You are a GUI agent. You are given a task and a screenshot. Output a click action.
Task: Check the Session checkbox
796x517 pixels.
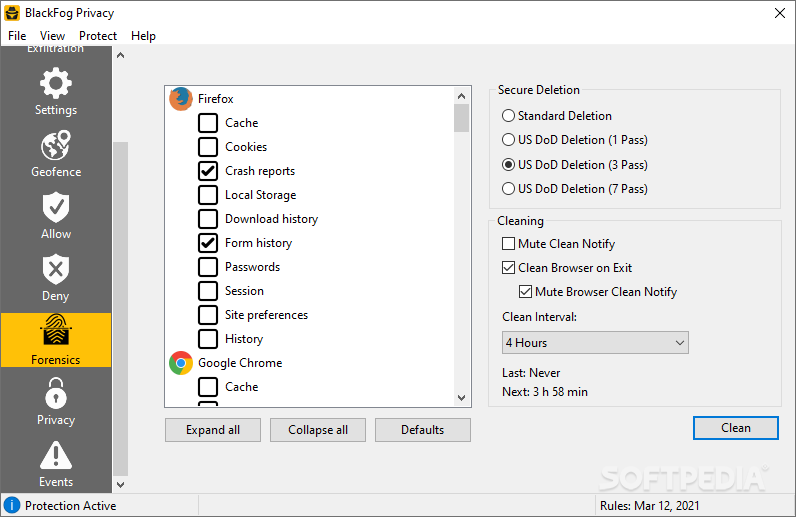coord(208,291)
